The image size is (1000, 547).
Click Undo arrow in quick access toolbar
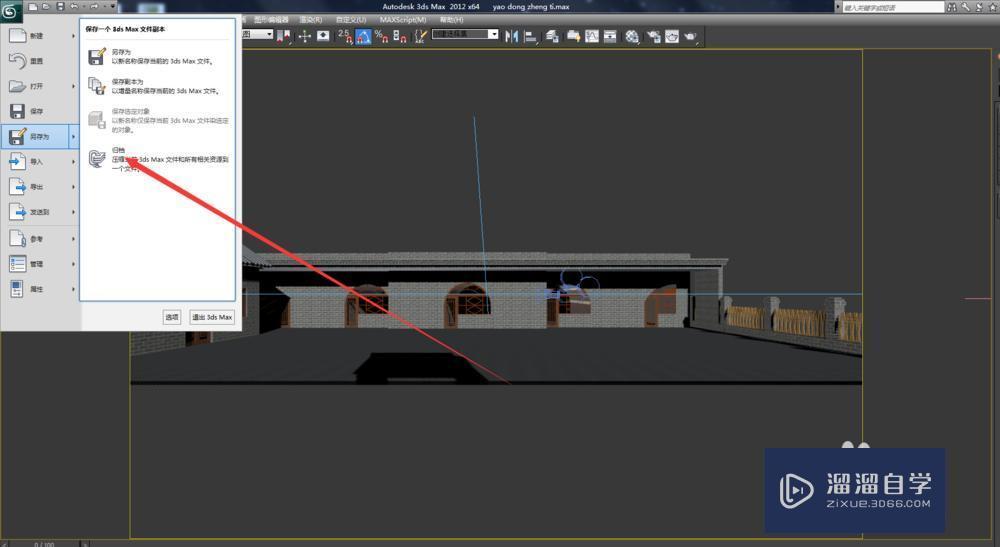[x=74, y=6]
